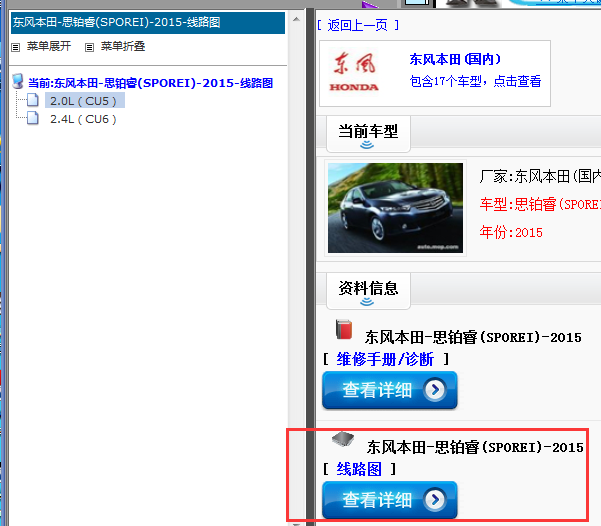This screenshot has width=601, height=526.
Task: Click 东风本田-思铂睿(SPOREI)-2015 title above 维修手册/诊断
Action: click(x=473, y=337)
